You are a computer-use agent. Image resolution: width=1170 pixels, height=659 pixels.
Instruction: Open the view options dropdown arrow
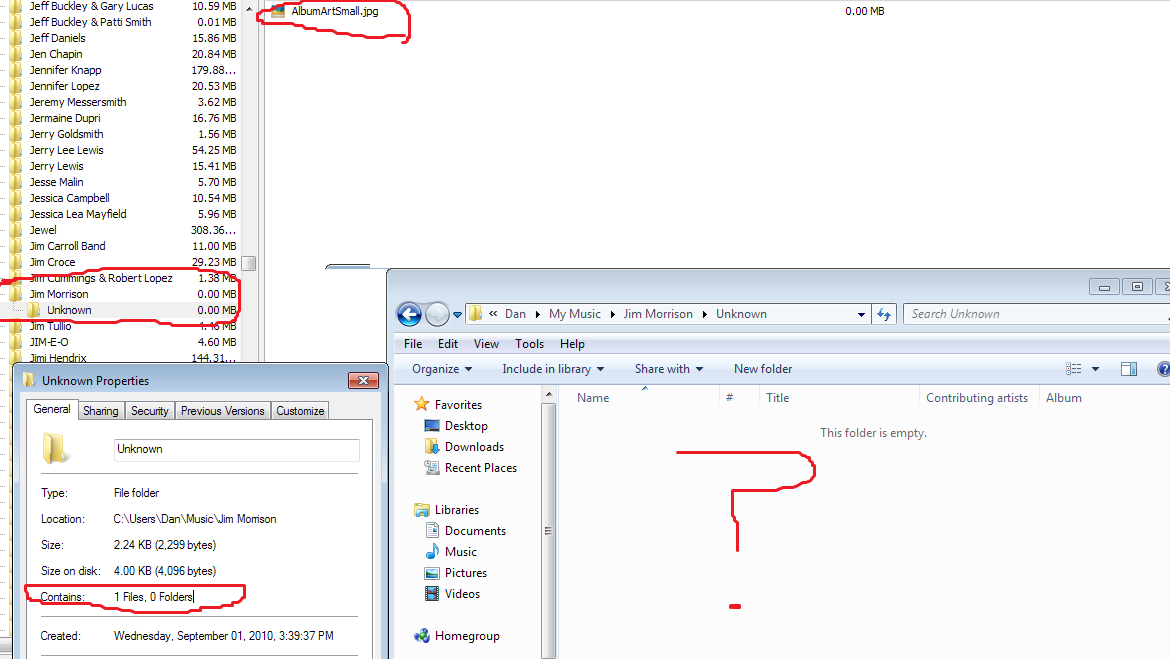click(x=1095, y=369)
